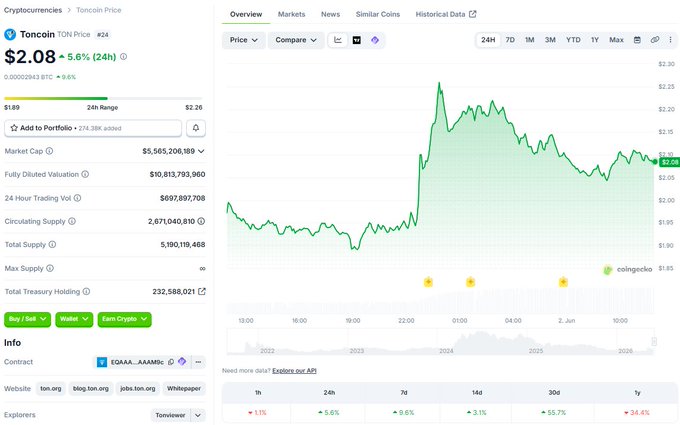The image size is (680, 425).
Task: Select the 24H time range
Action: point(488,40)
